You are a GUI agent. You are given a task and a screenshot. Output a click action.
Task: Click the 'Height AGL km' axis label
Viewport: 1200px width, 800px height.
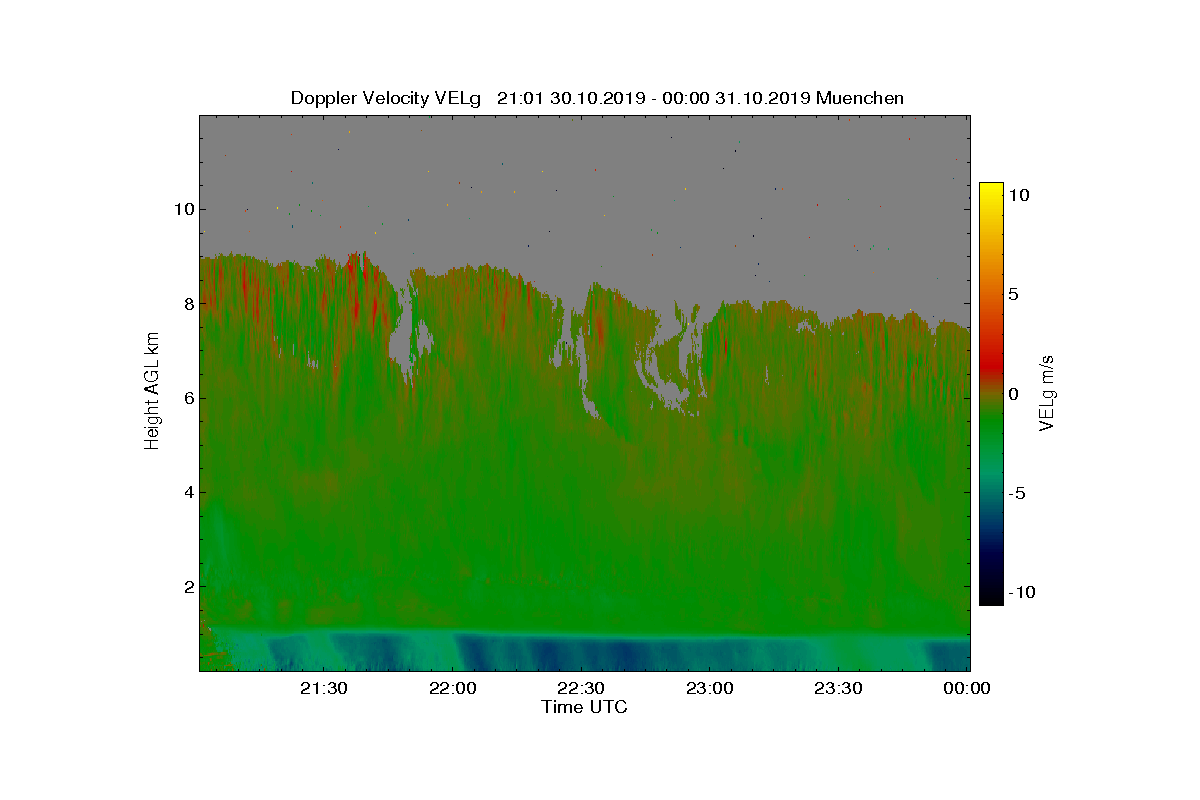click(152, 392)
